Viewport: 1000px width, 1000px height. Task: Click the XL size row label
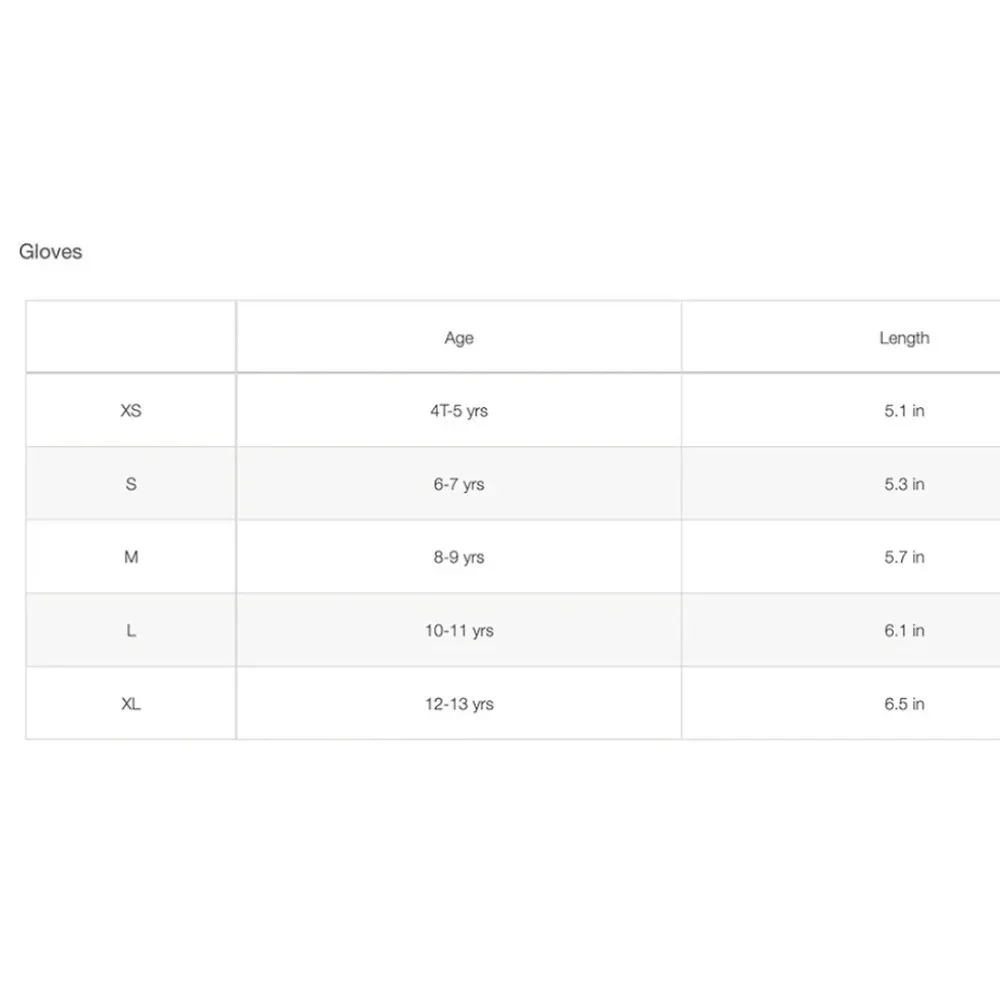coord(131,704)
